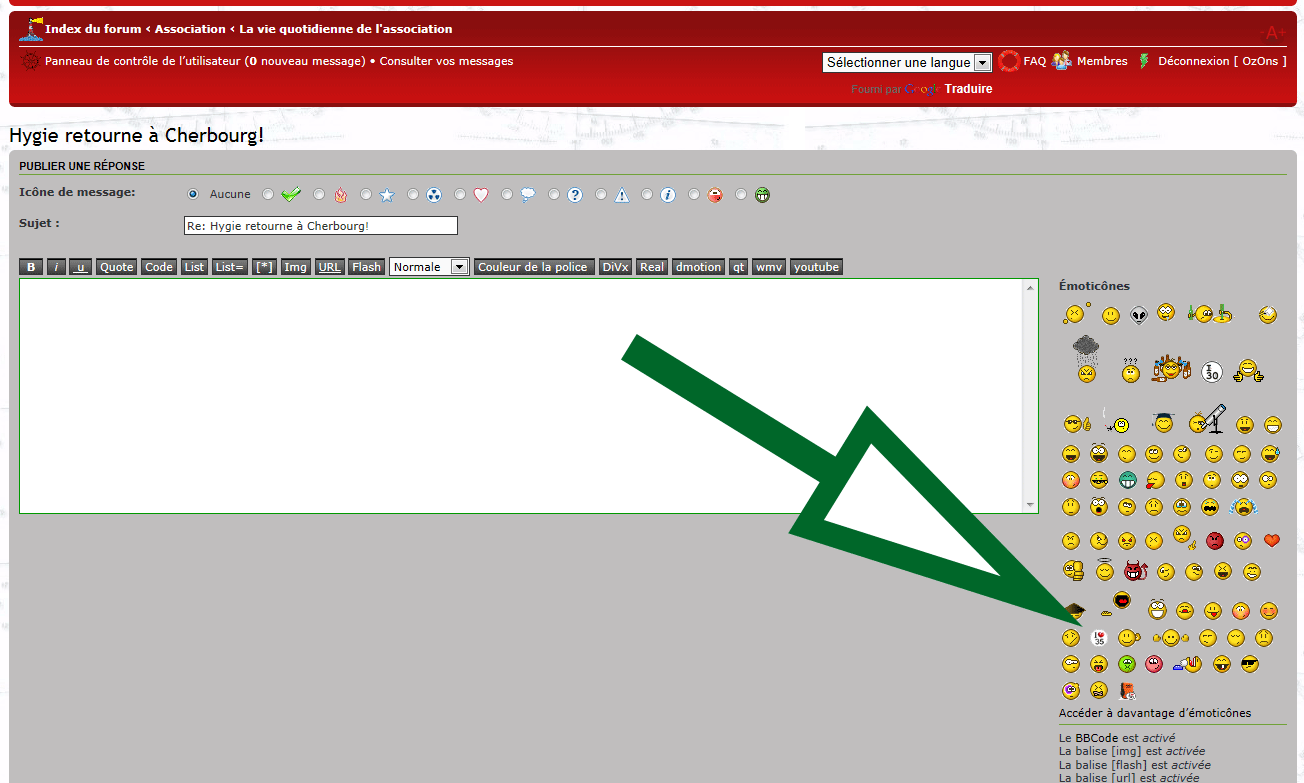
Task: Open Accéder à davantage d'émoticônes link
Action: pyautogui.click(x=1154, y=713)
